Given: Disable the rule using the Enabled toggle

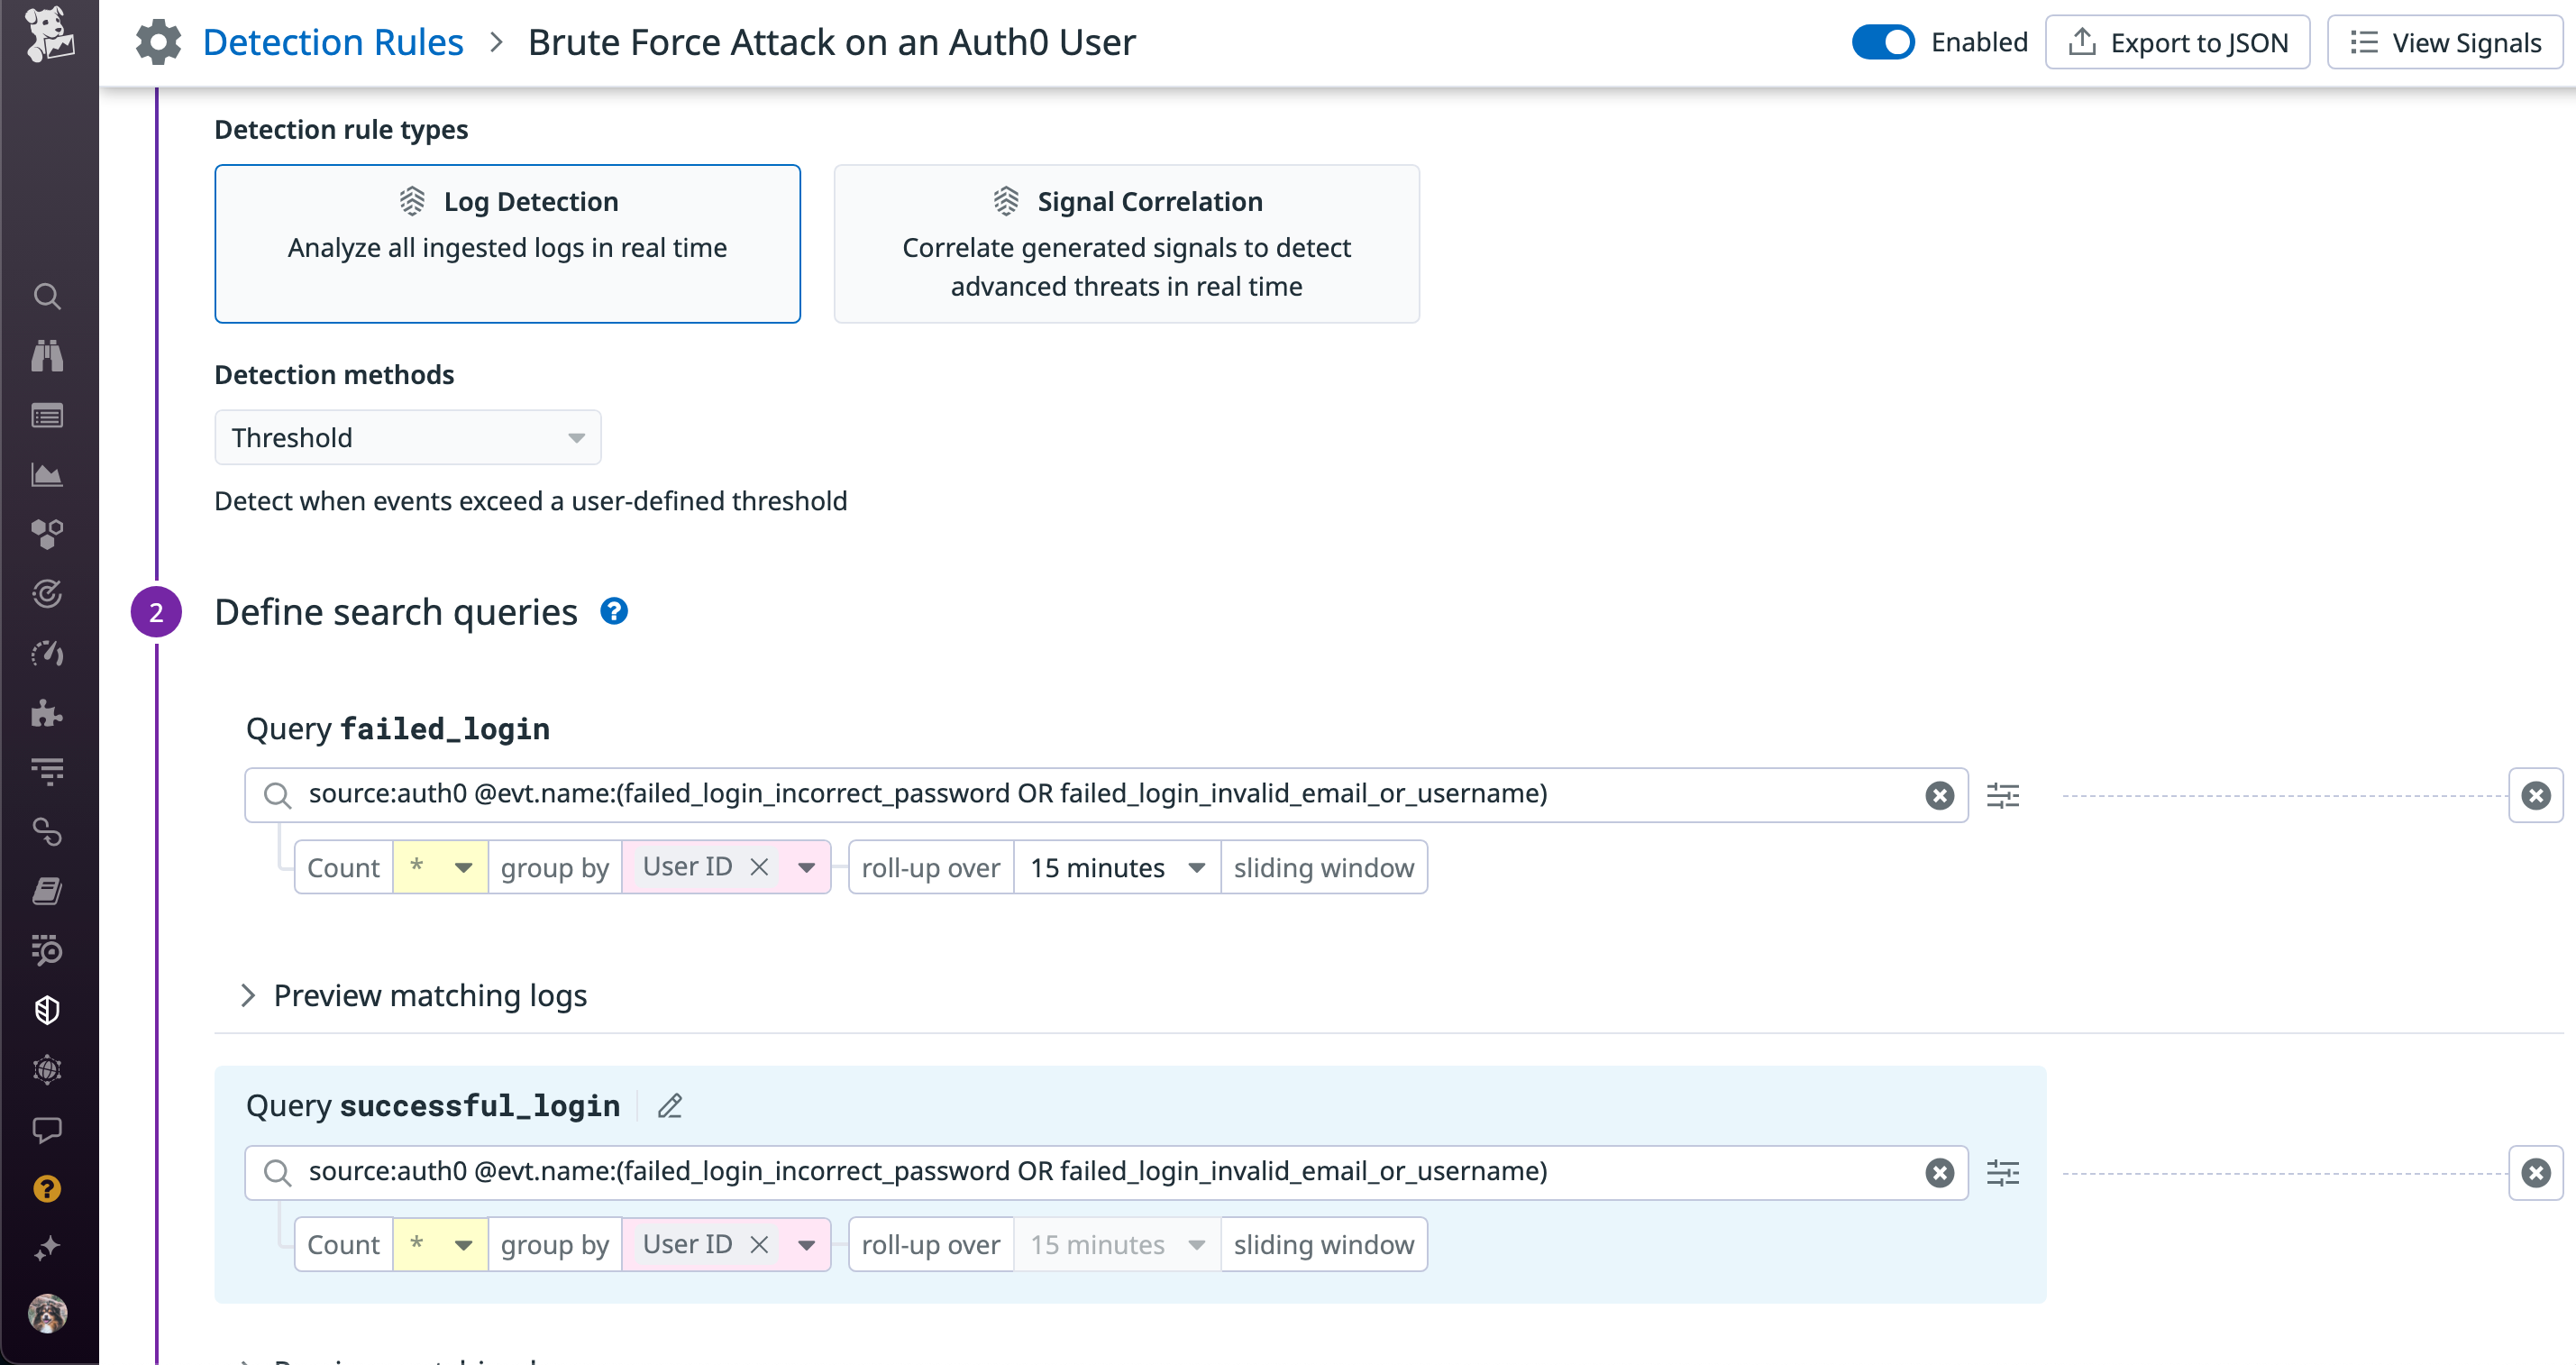Looking at the screenshot, I should coord(1883,42).
